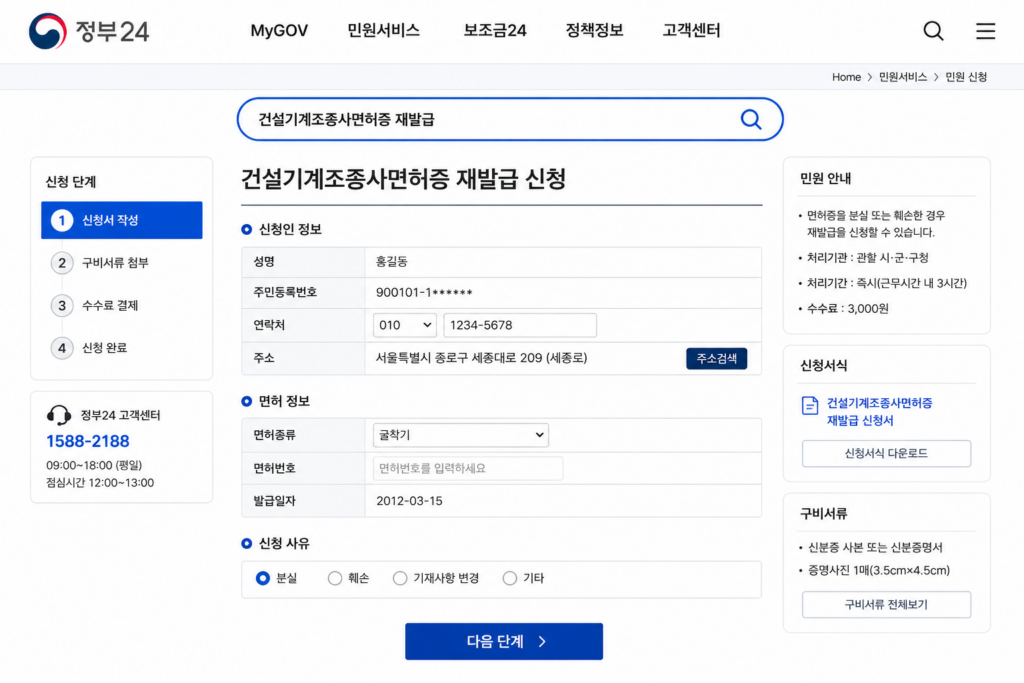This screenshot has width=1024, height=683.
Task: Open the 010 phone prefix dropdown
Action: (x=405, y=325)
